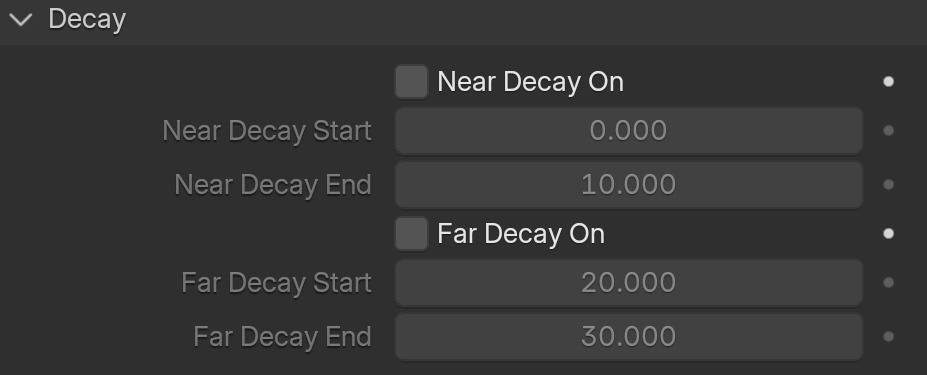The width and height of the screenshot is (927, 375).
Task: Collapse the Decay panel using its chevron
Action: [21, 20]
